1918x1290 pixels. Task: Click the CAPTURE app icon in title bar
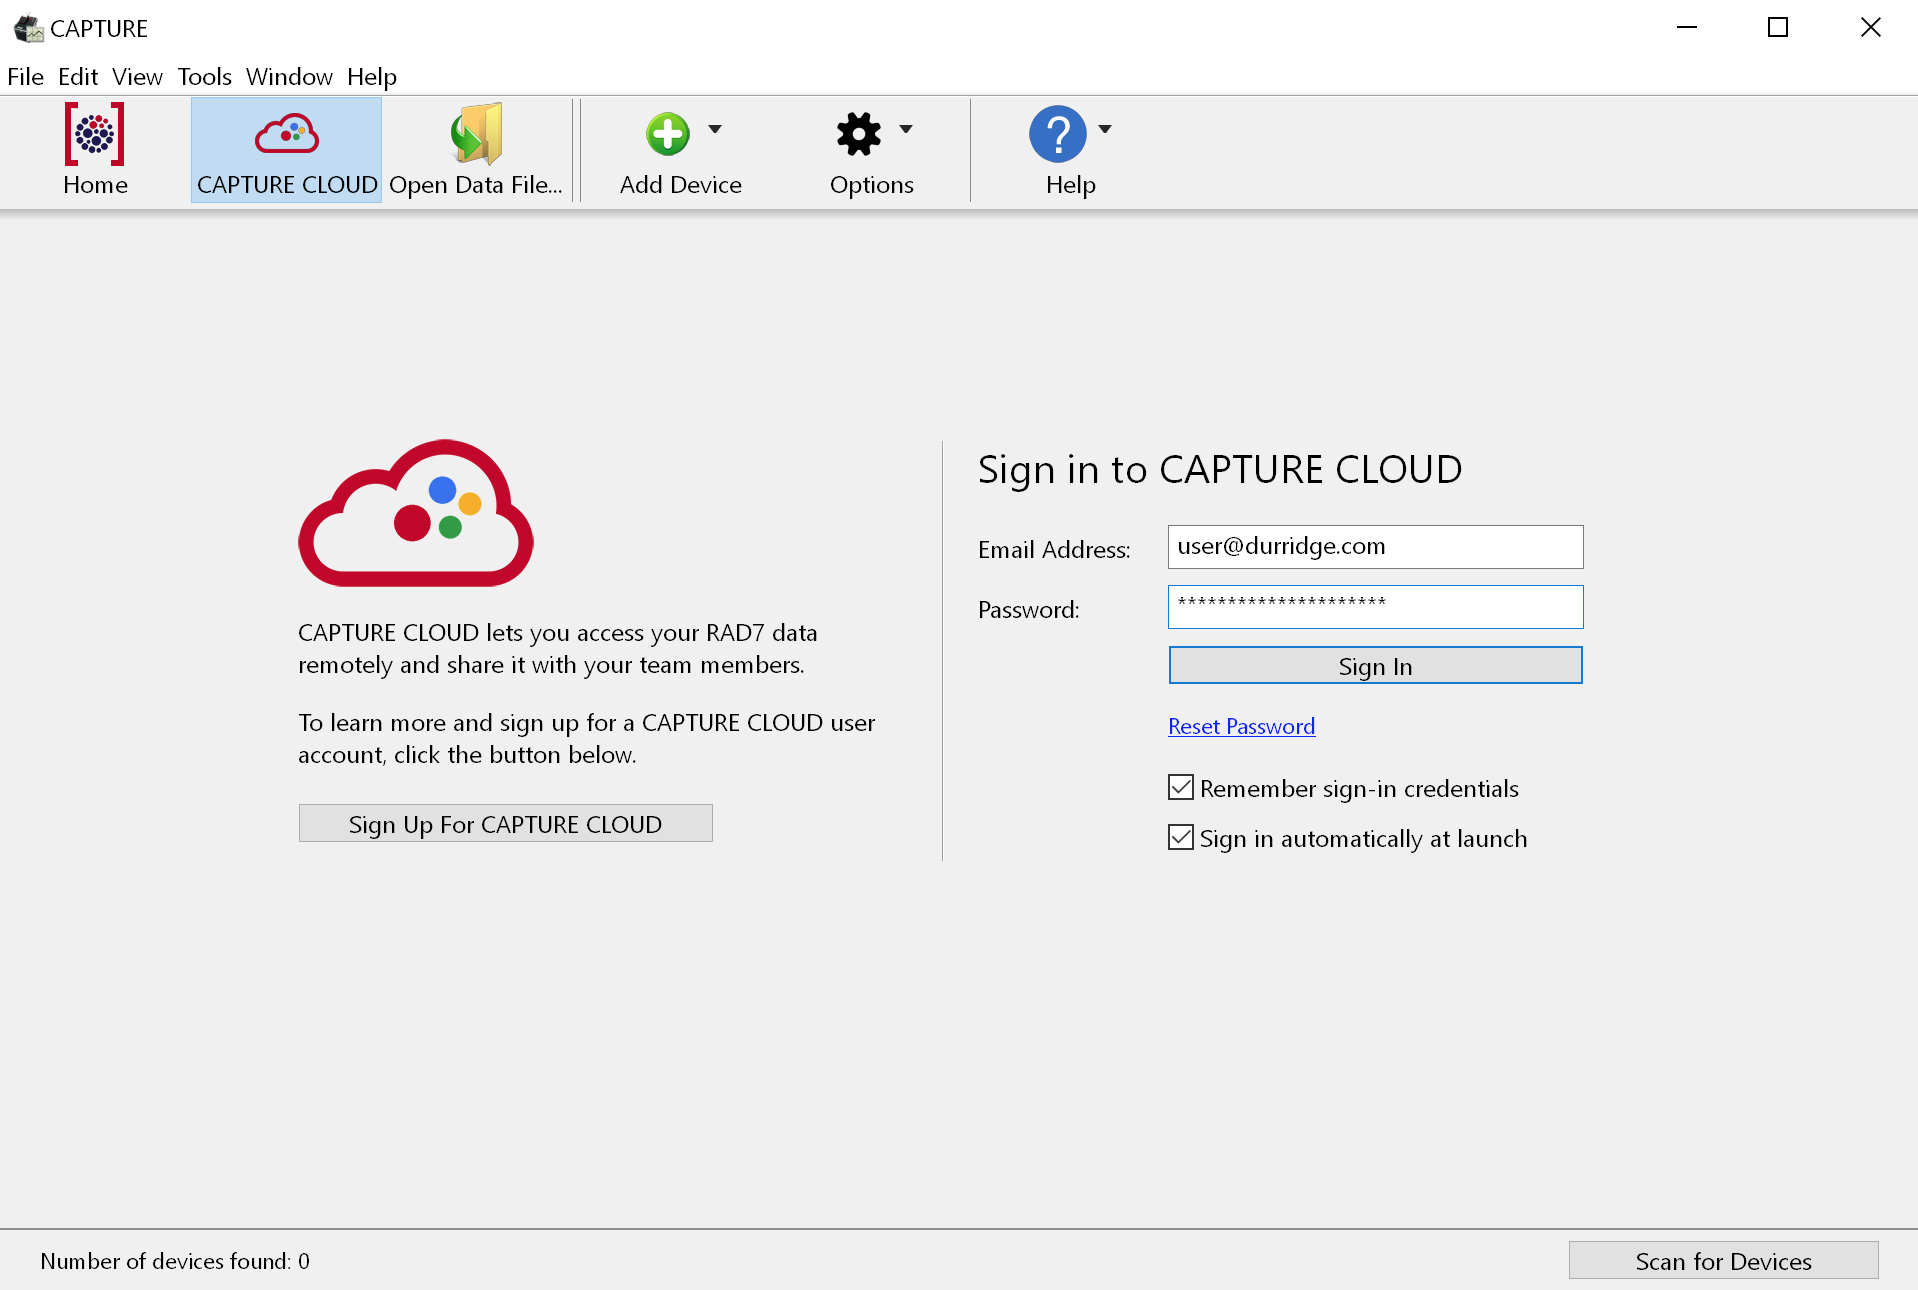(28, 28)
